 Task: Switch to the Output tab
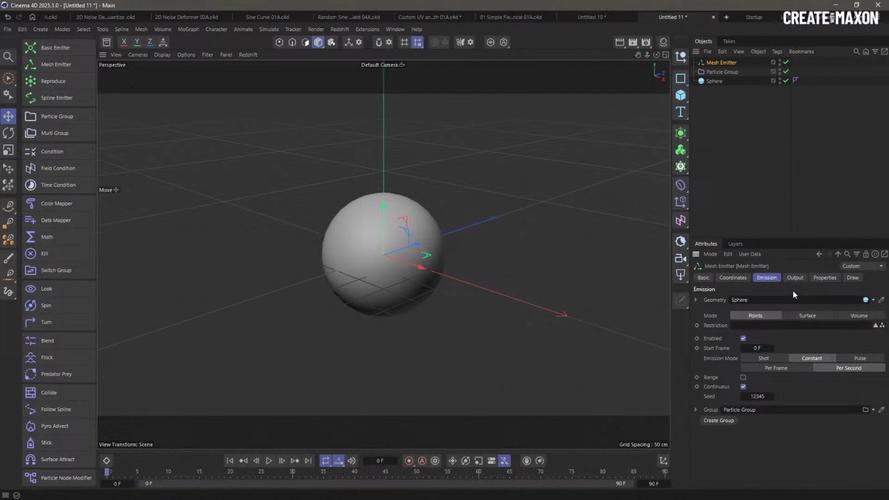click(x=795, y=278)
